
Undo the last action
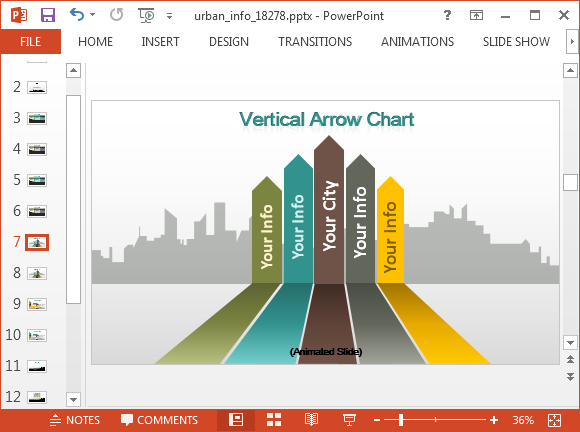(77, 15)
